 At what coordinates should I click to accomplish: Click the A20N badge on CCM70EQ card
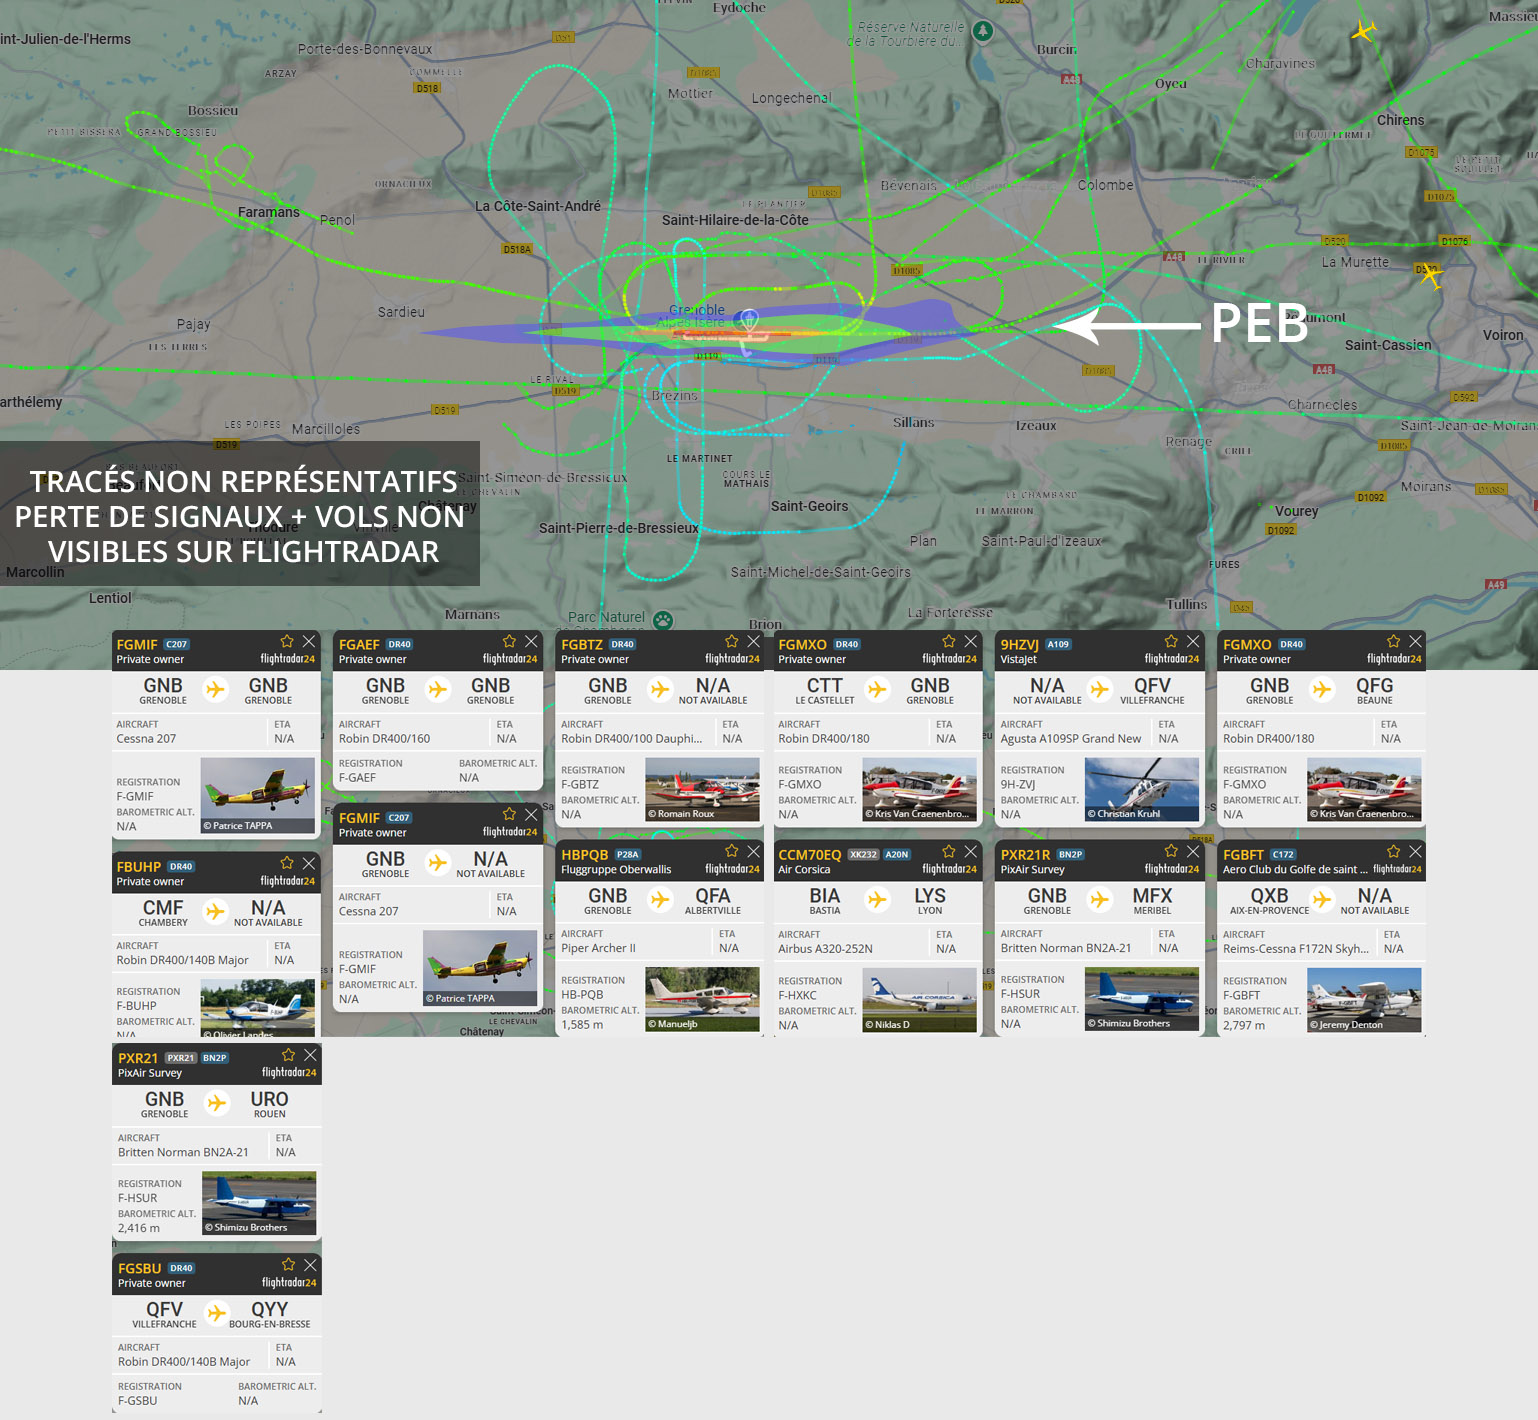897,855
